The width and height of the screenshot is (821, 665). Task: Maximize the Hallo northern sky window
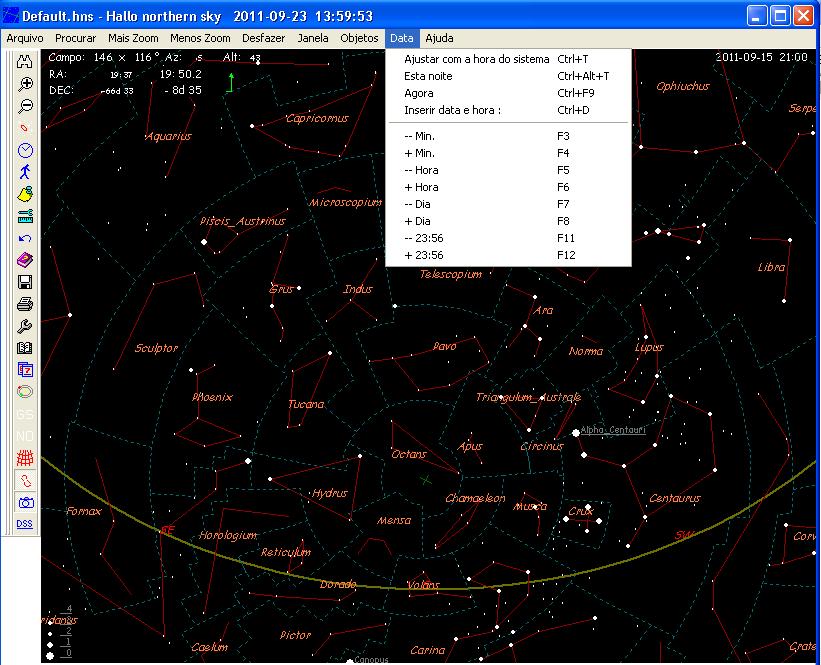780,16
